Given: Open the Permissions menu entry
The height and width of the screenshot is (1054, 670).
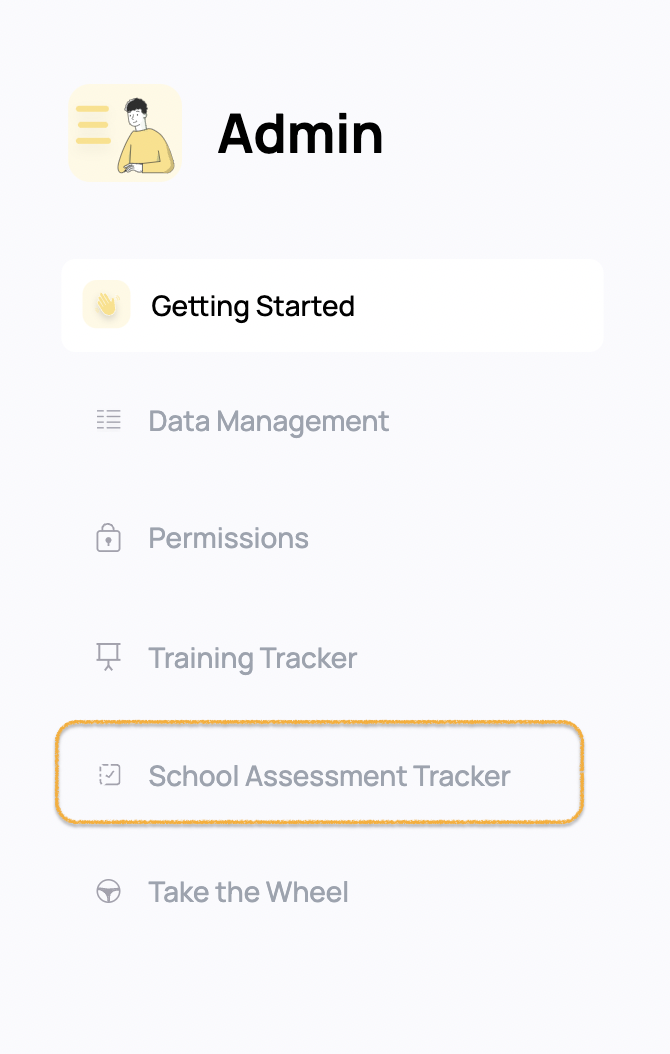Looking at the screenshot, I should tap(228, 538).
